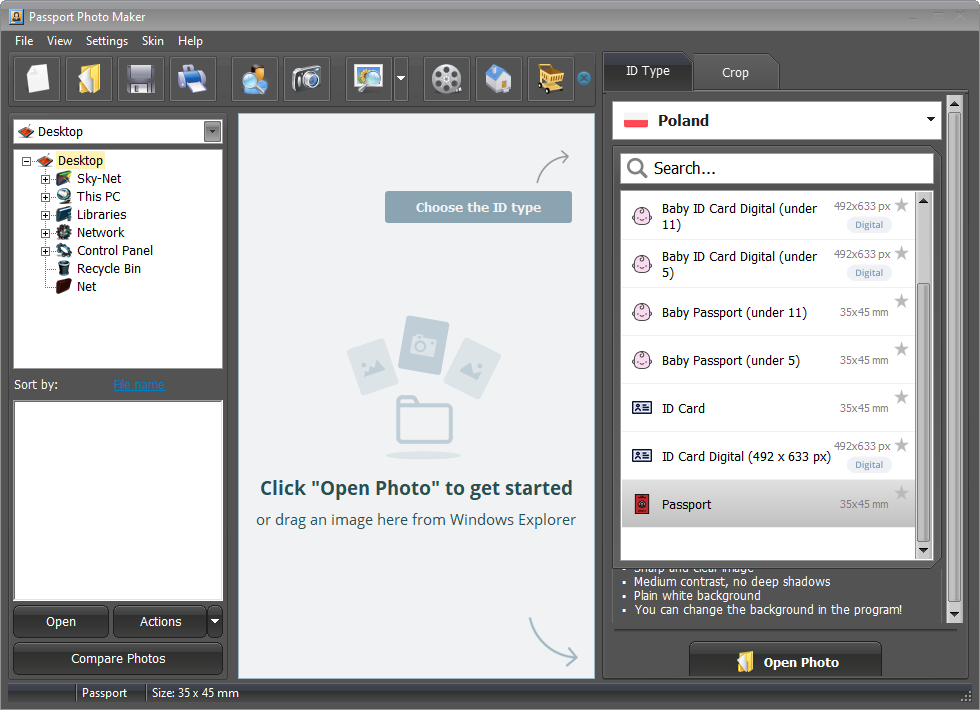Click the ID type Search field
980x710 pixels.
[777, 168]
